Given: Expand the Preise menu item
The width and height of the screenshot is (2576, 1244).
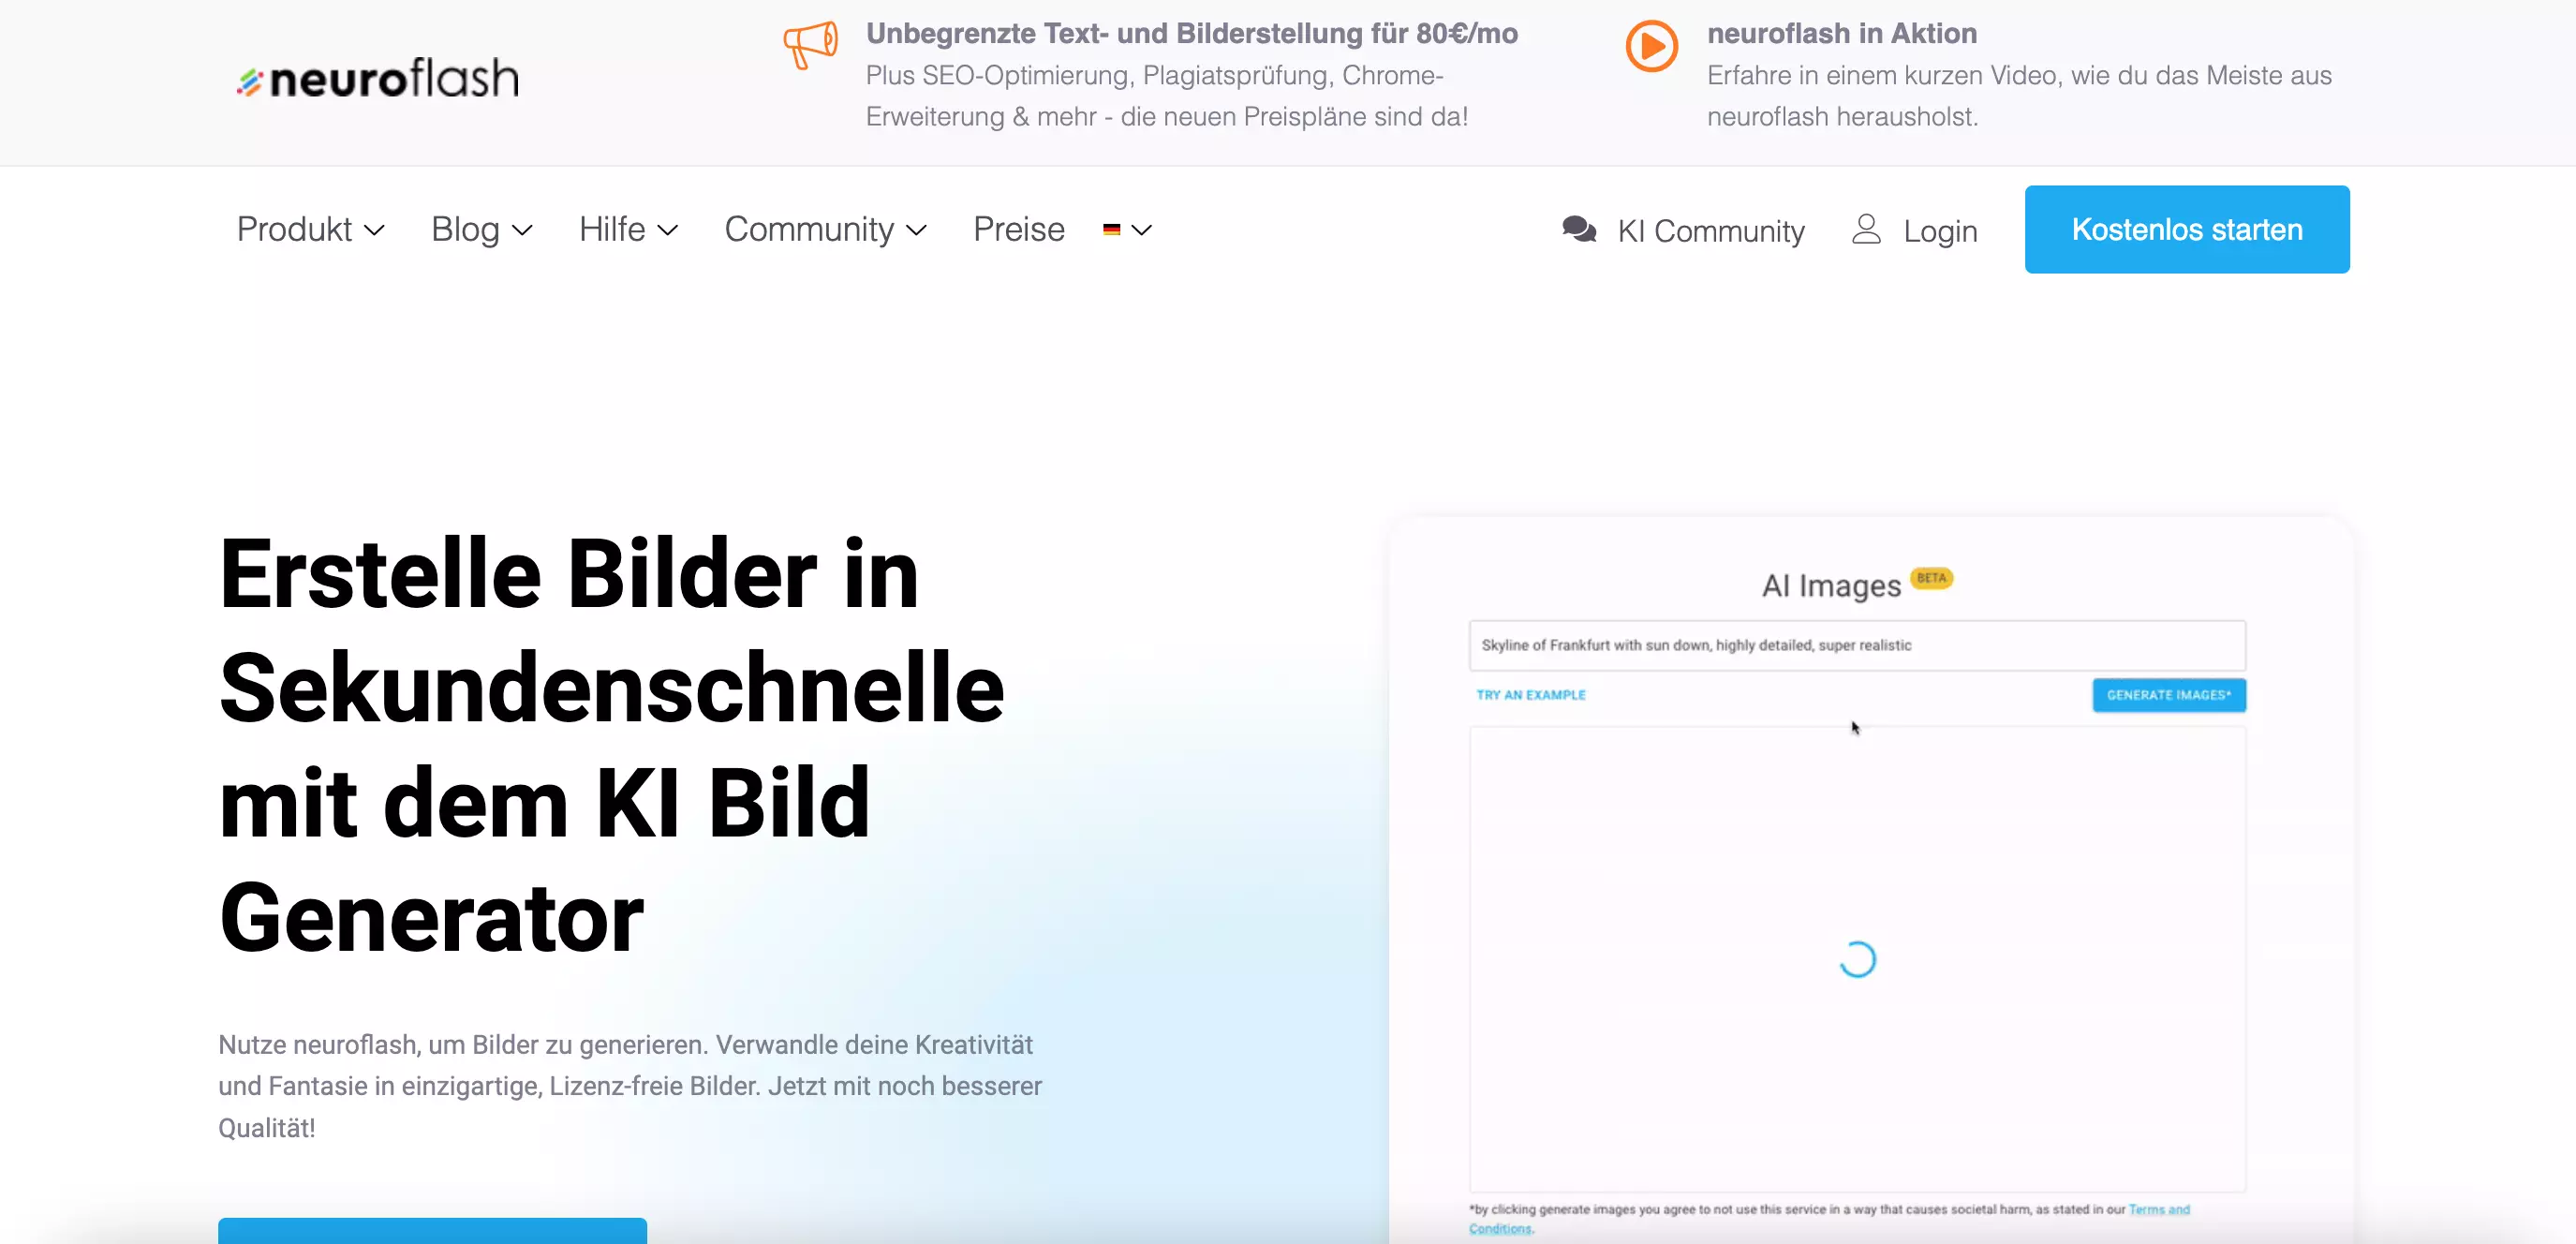Looking at the screenshot, I should [x=1018, y=229].
